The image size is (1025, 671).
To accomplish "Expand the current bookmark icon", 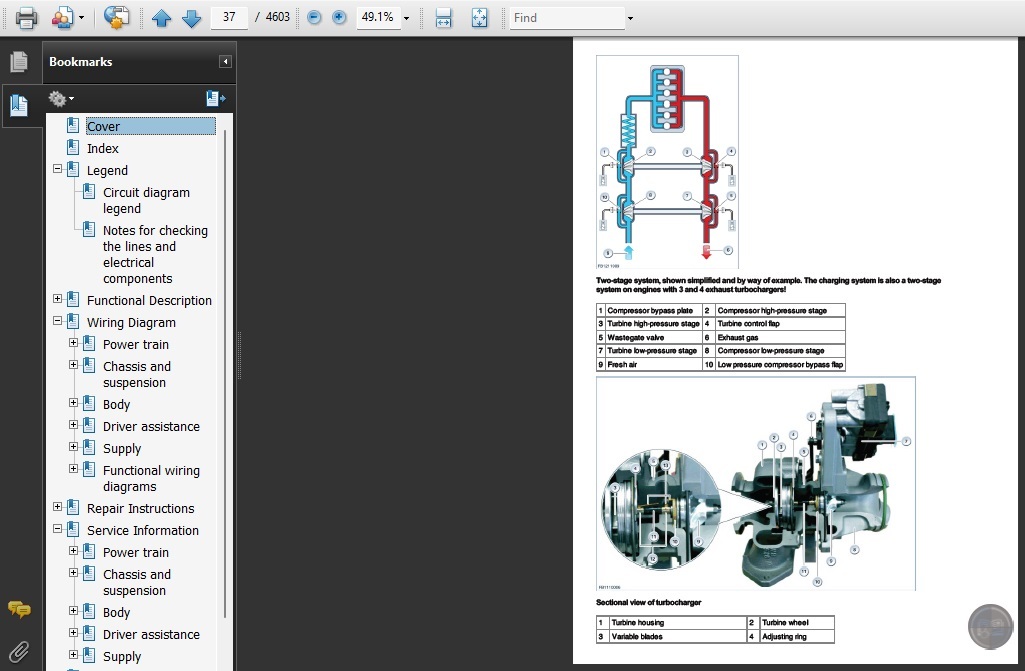I will 216,99.
